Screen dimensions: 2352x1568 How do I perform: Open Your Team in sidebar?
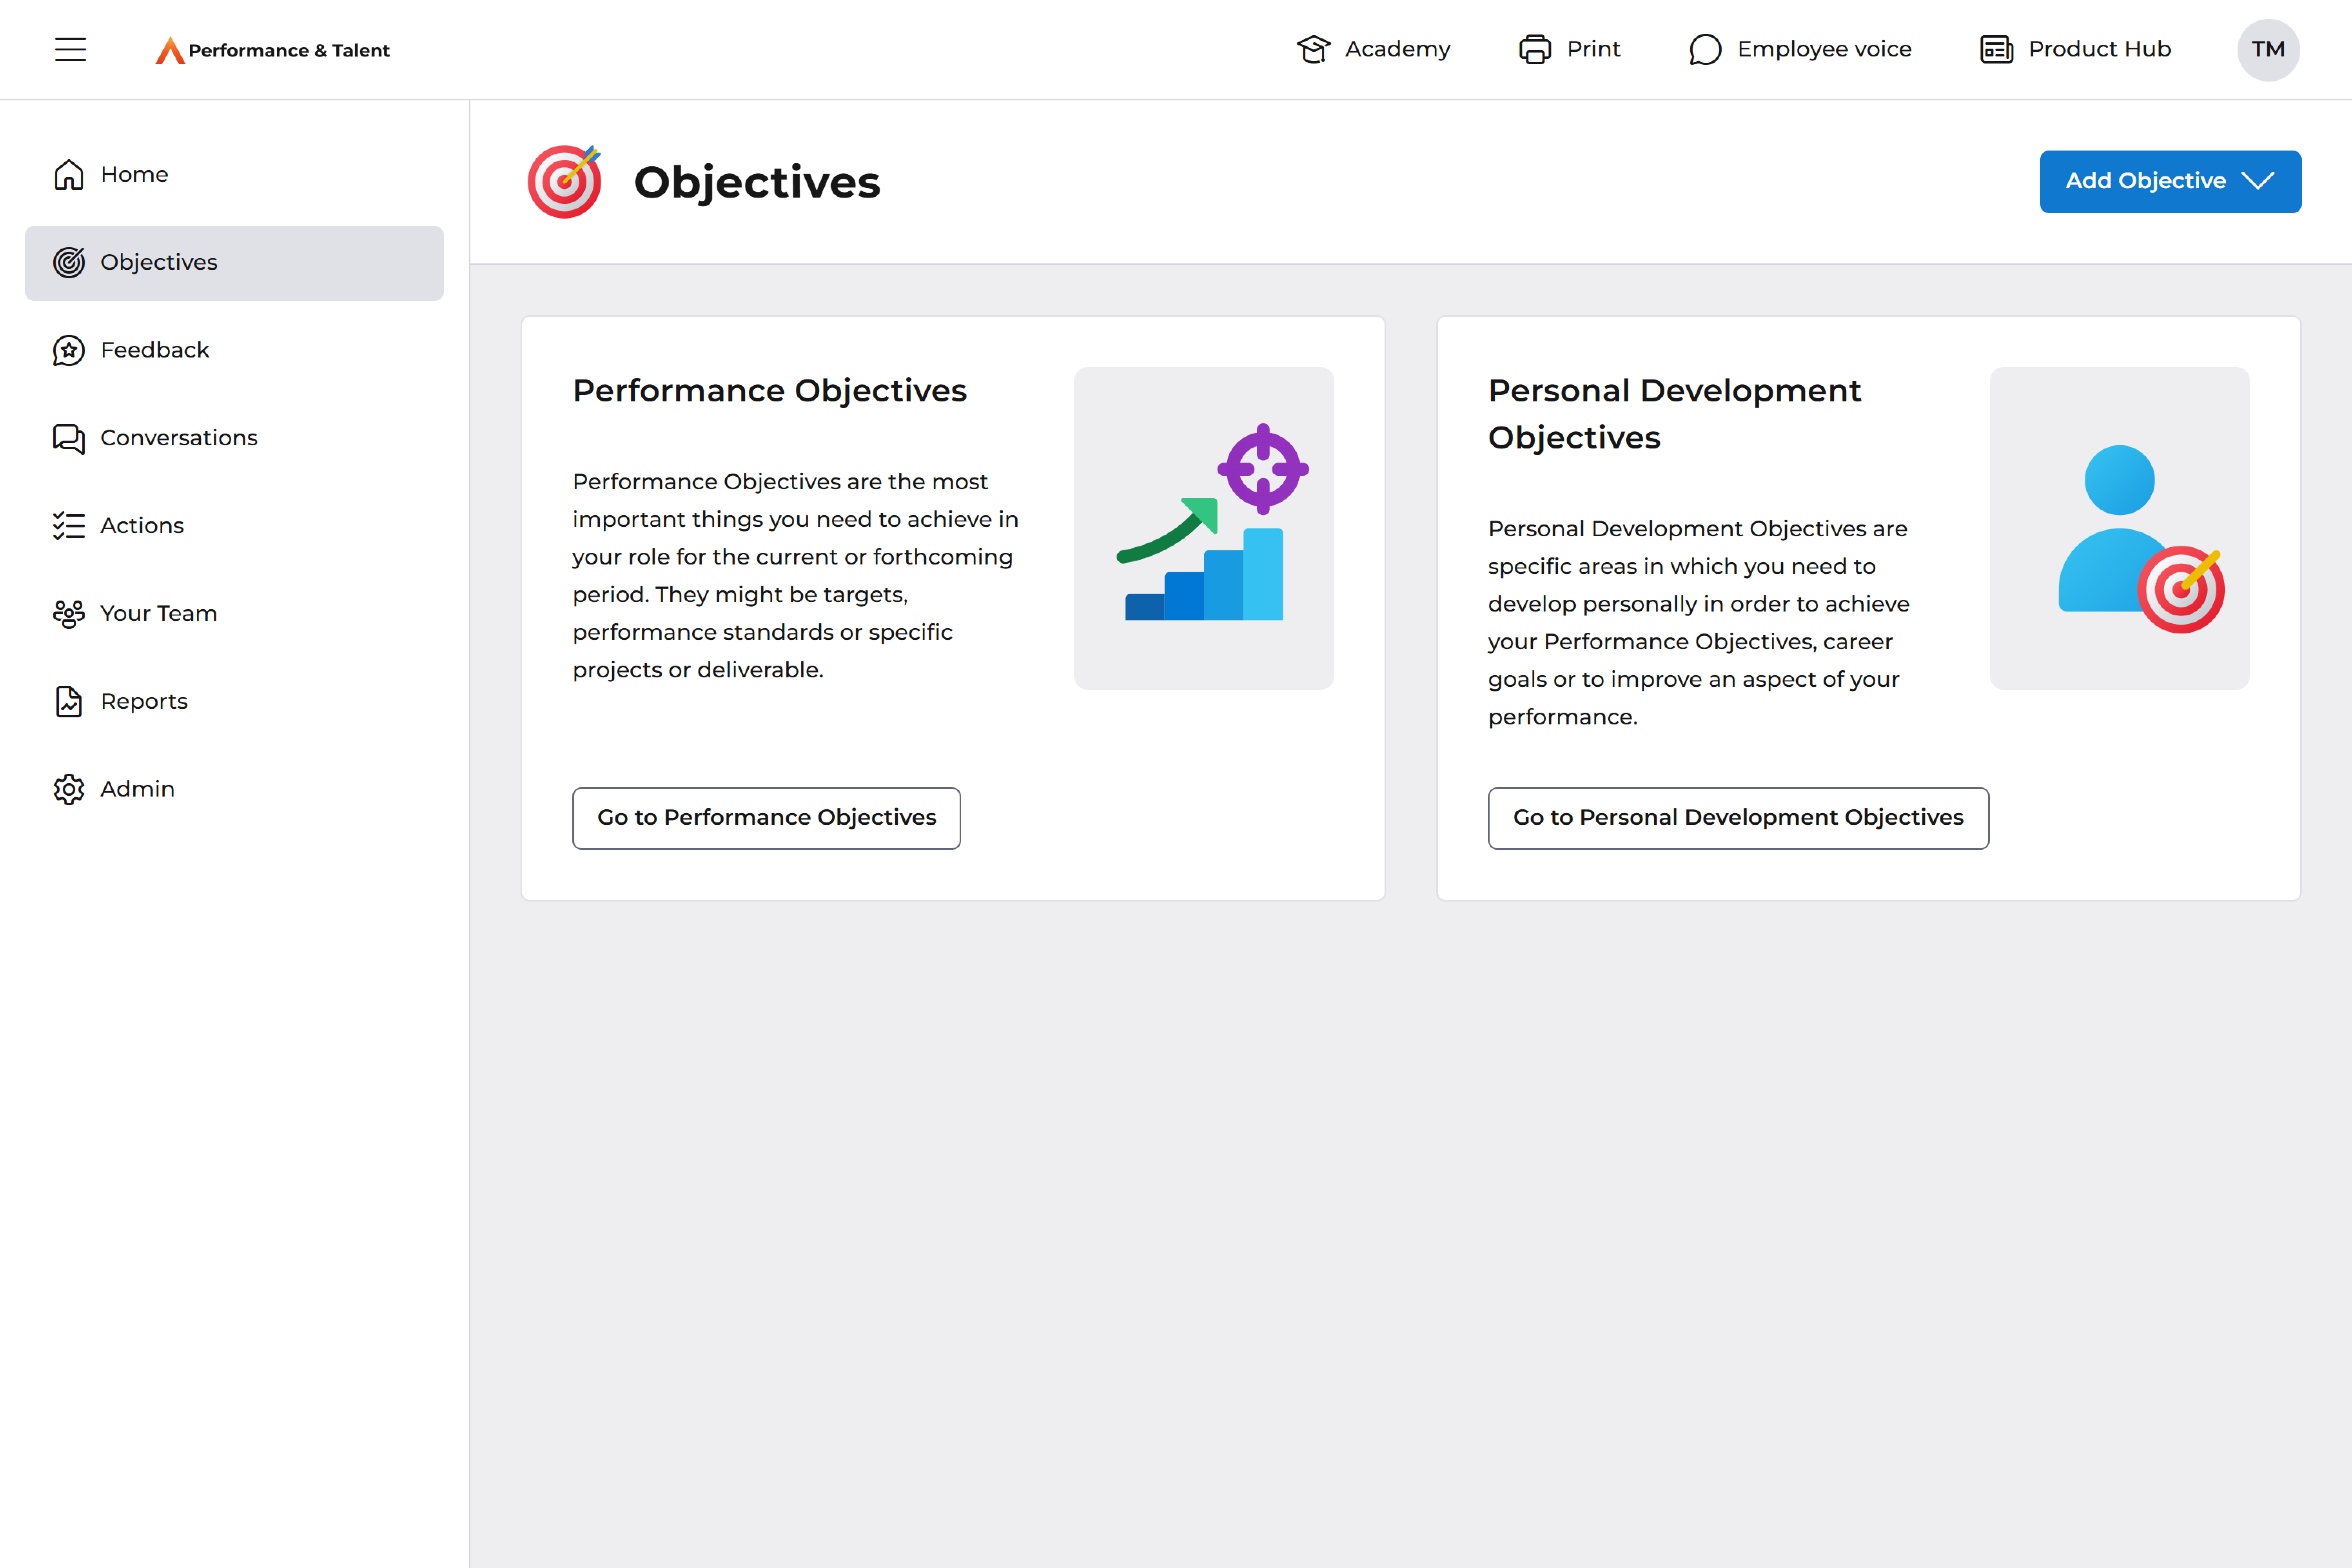click(x=158, y=613)
